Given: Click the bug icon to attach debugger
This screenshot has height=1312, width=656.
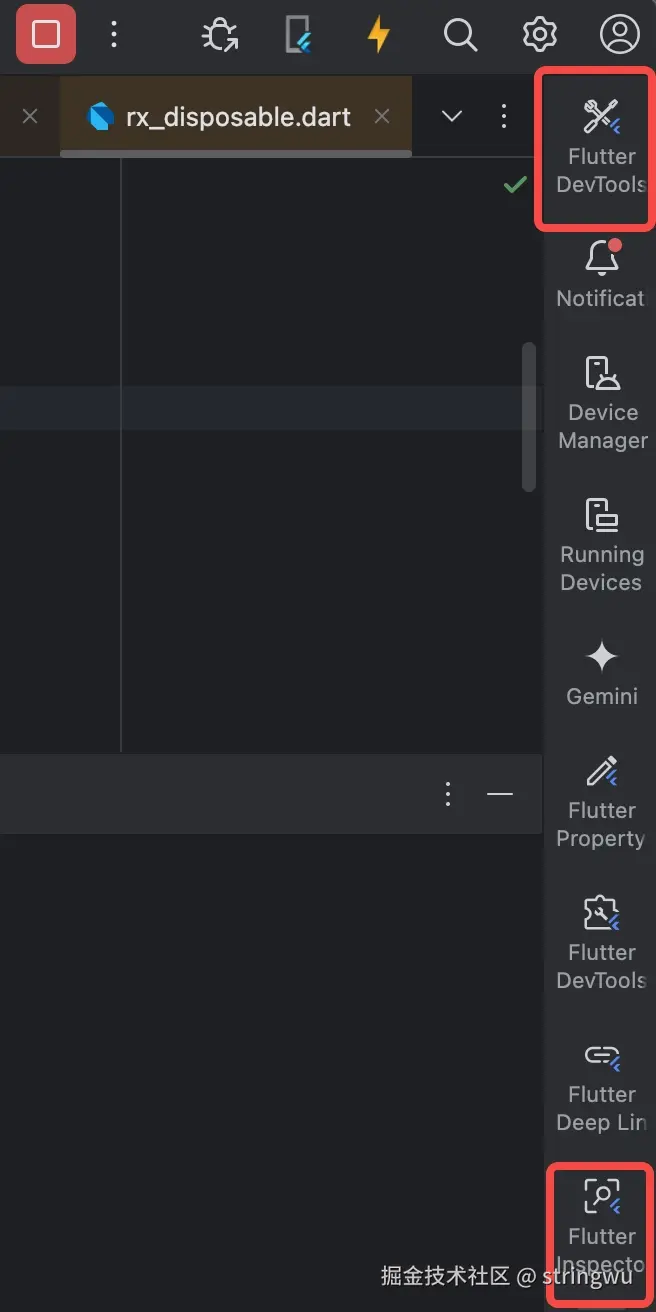Looking at the screenshot, I should pyautogui.click(x=219, y=35).
